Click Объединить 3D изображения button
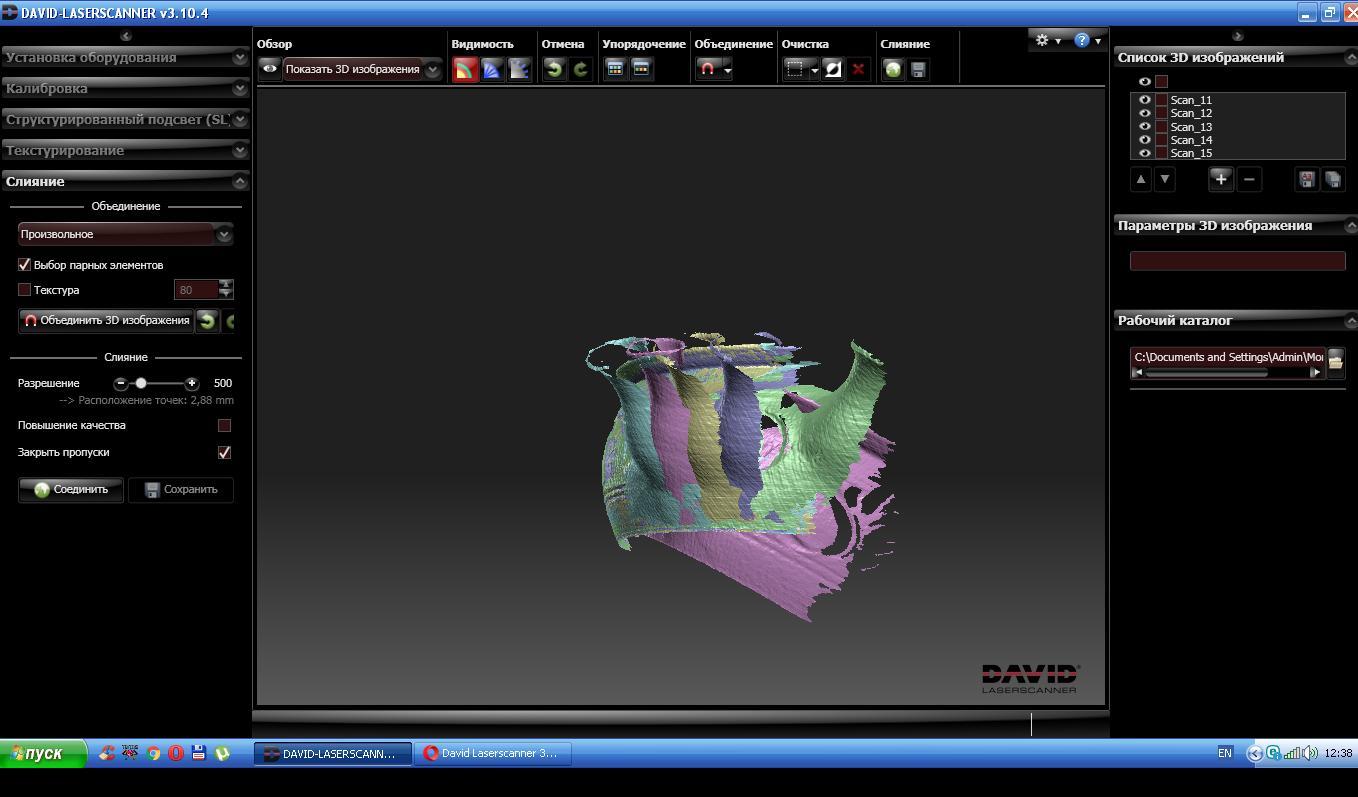 (106, 320)
